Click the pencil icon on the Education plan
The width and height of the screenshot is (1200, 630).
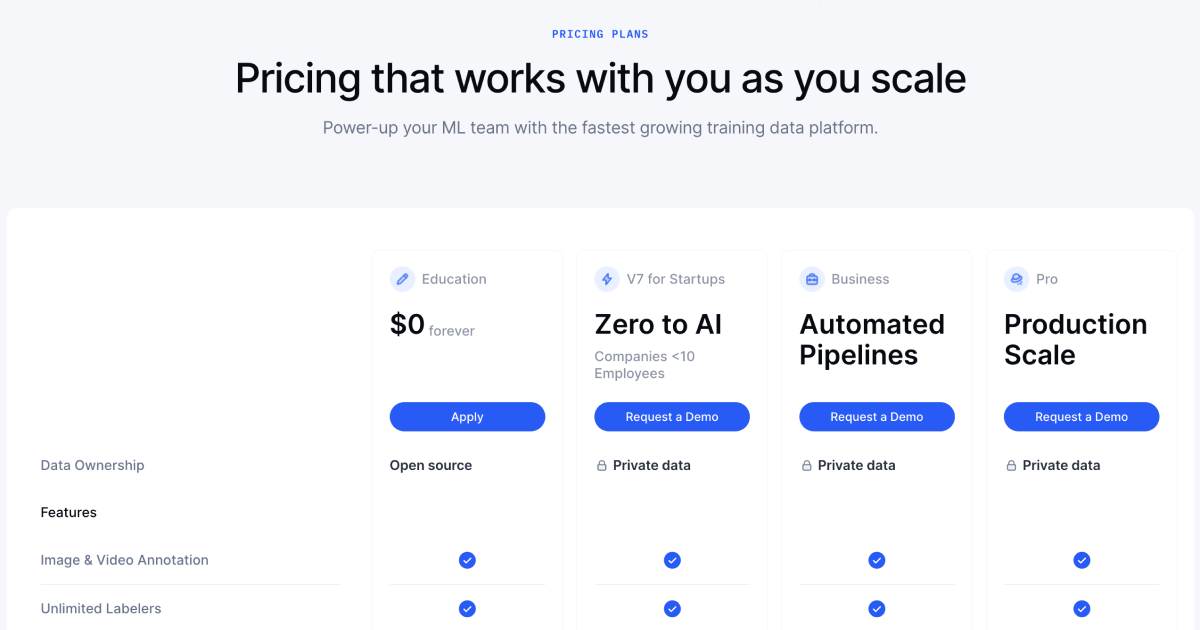tap(403, 279)
